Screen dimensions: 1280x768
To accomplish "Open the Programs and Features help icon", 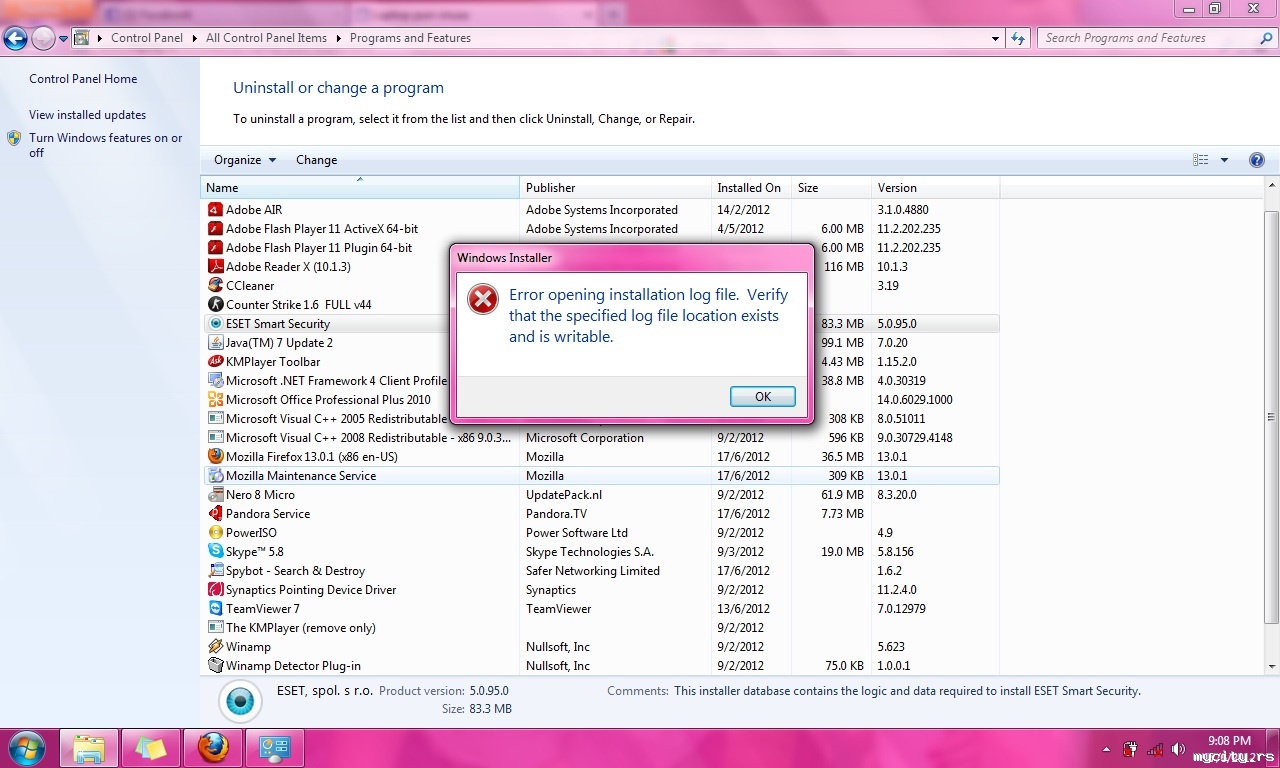I will pyautogui.click(x=1257, y=160).
